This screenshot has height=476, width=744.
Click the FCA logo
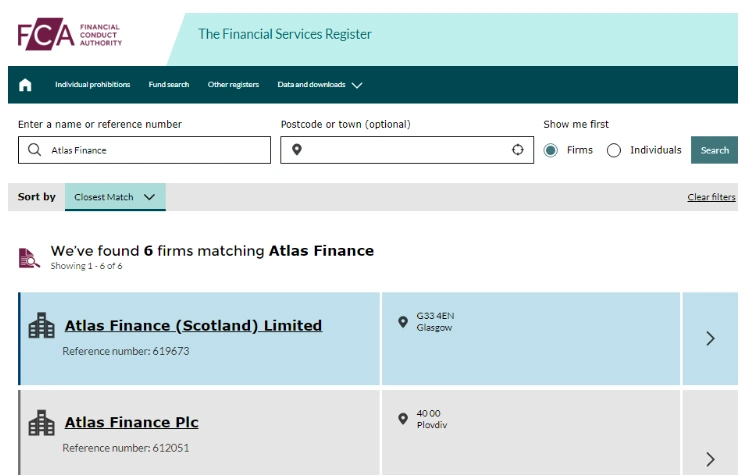point(70,34)
